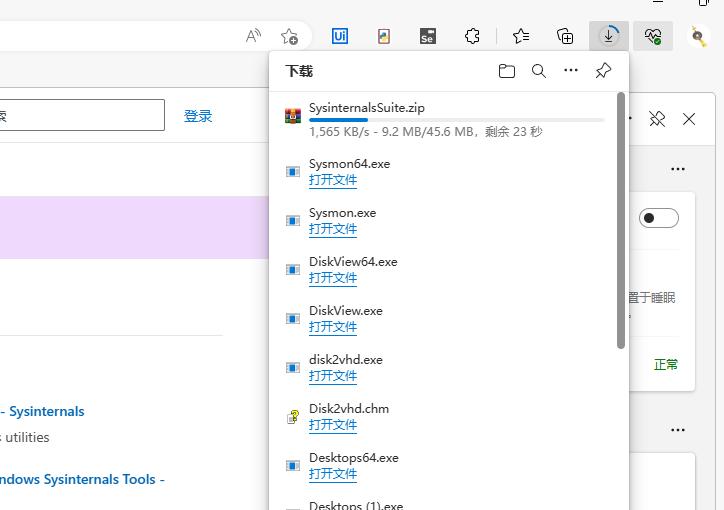Open the Favorites list icon
Viewport: 724px width, 510px height.
[521, 36]
